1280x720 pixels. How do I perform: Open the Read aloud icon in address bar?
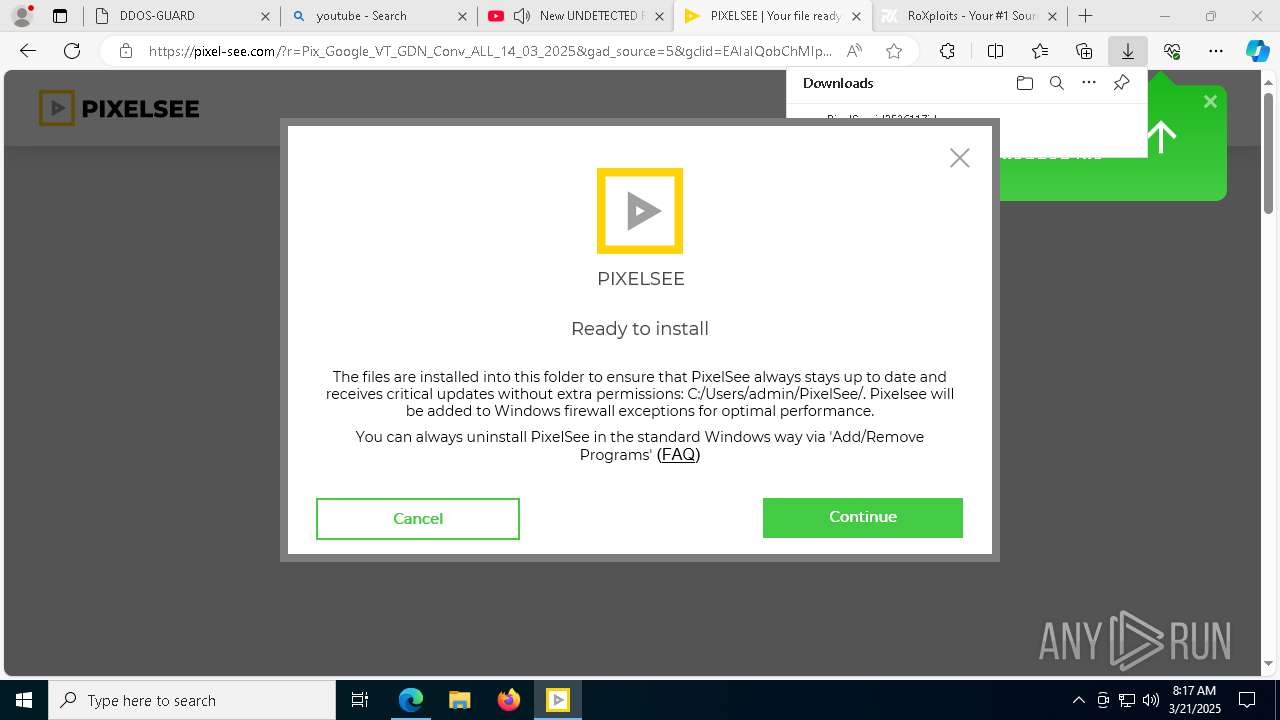pyautogui.click(x=854, y=51)
